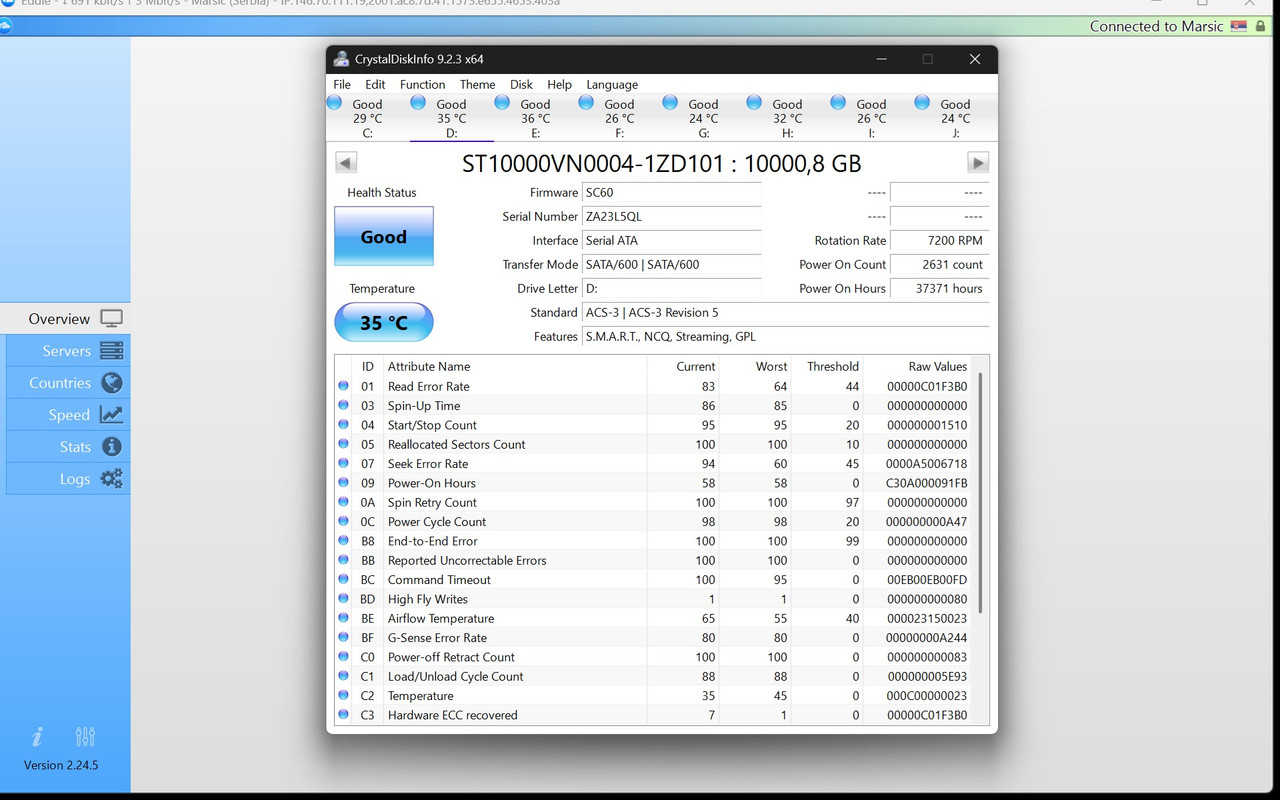Select the Power-off Retract Count row
Screen dimensions: 1280x800
click(654, 657)
